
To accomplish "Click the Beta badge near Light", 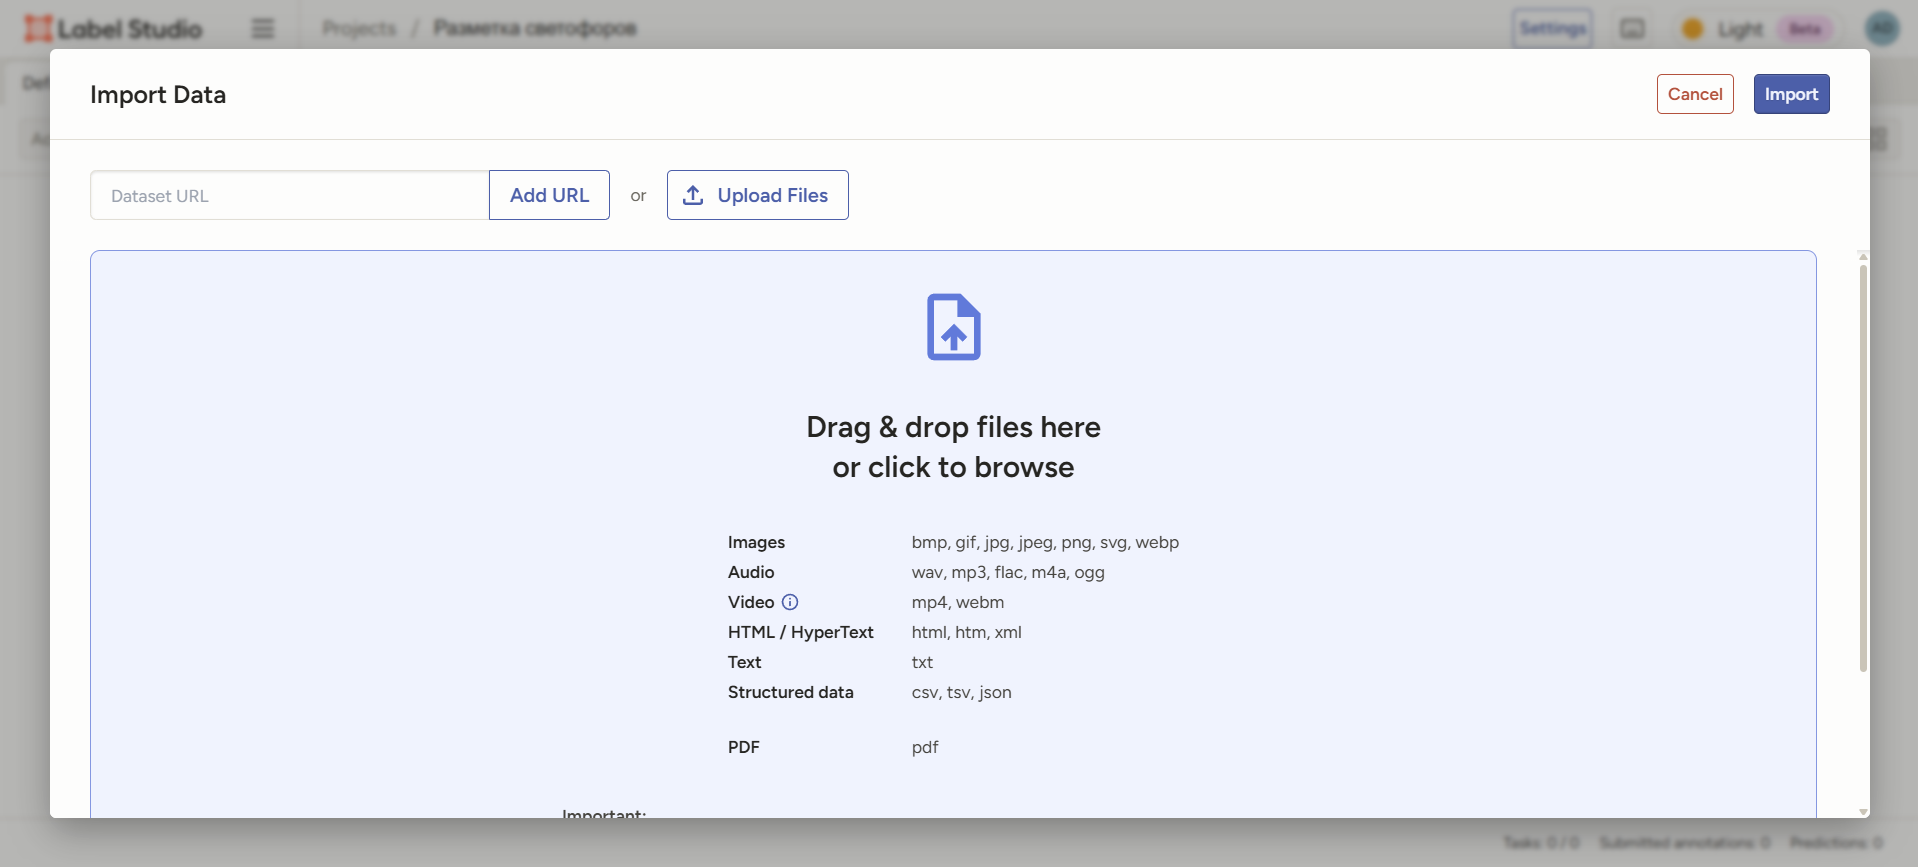I will pyautogui.click(x=1804, y=29).
